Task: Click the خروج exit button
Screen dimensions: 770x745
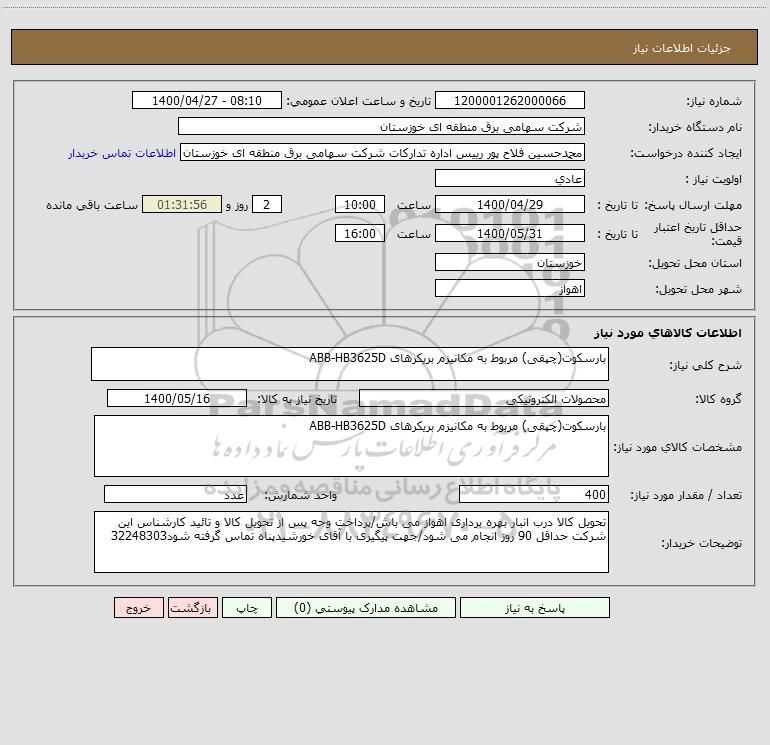Action: 138,607
